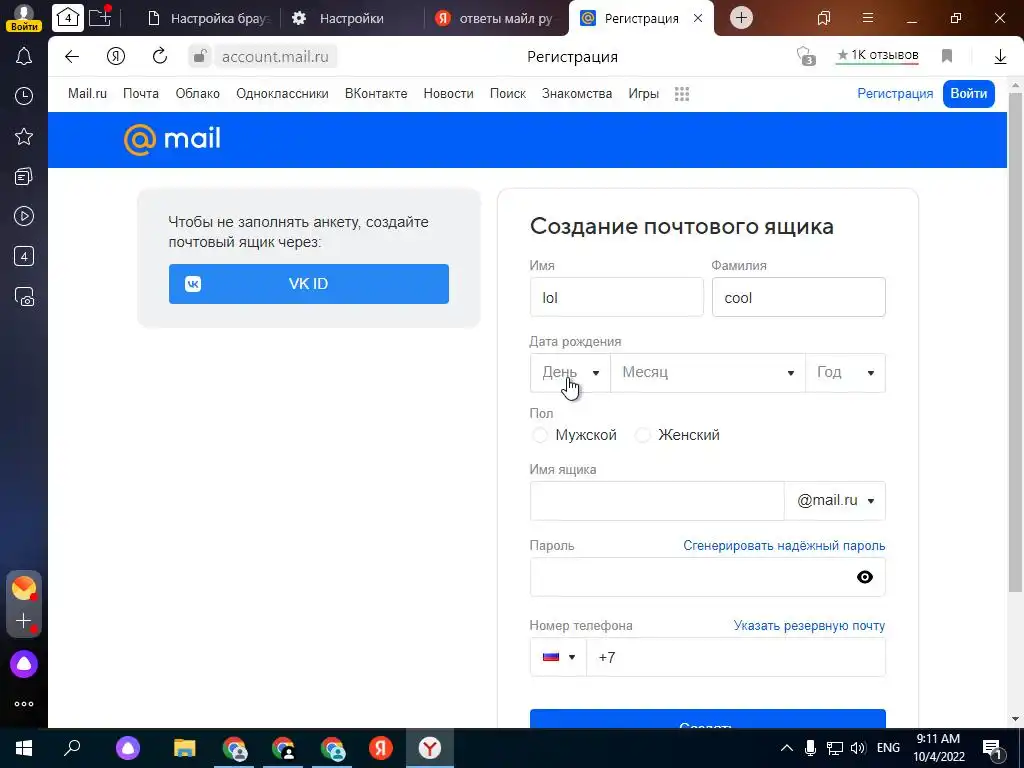Open tab counter 4 icon in sidebar
This screenshot has height=768, width=1024.
tap(24, 256)
